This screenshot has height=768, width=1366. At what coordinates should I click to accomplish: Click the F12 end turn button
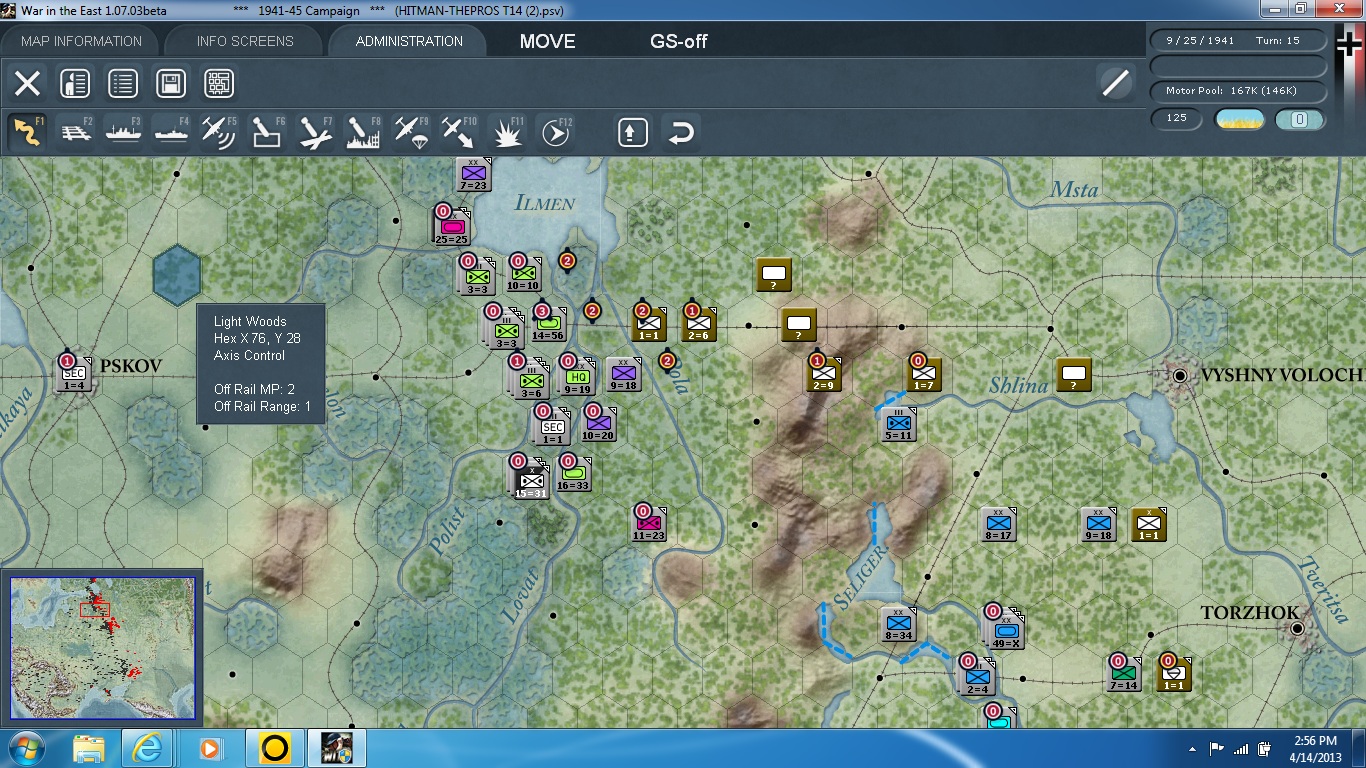coord(556,132)
